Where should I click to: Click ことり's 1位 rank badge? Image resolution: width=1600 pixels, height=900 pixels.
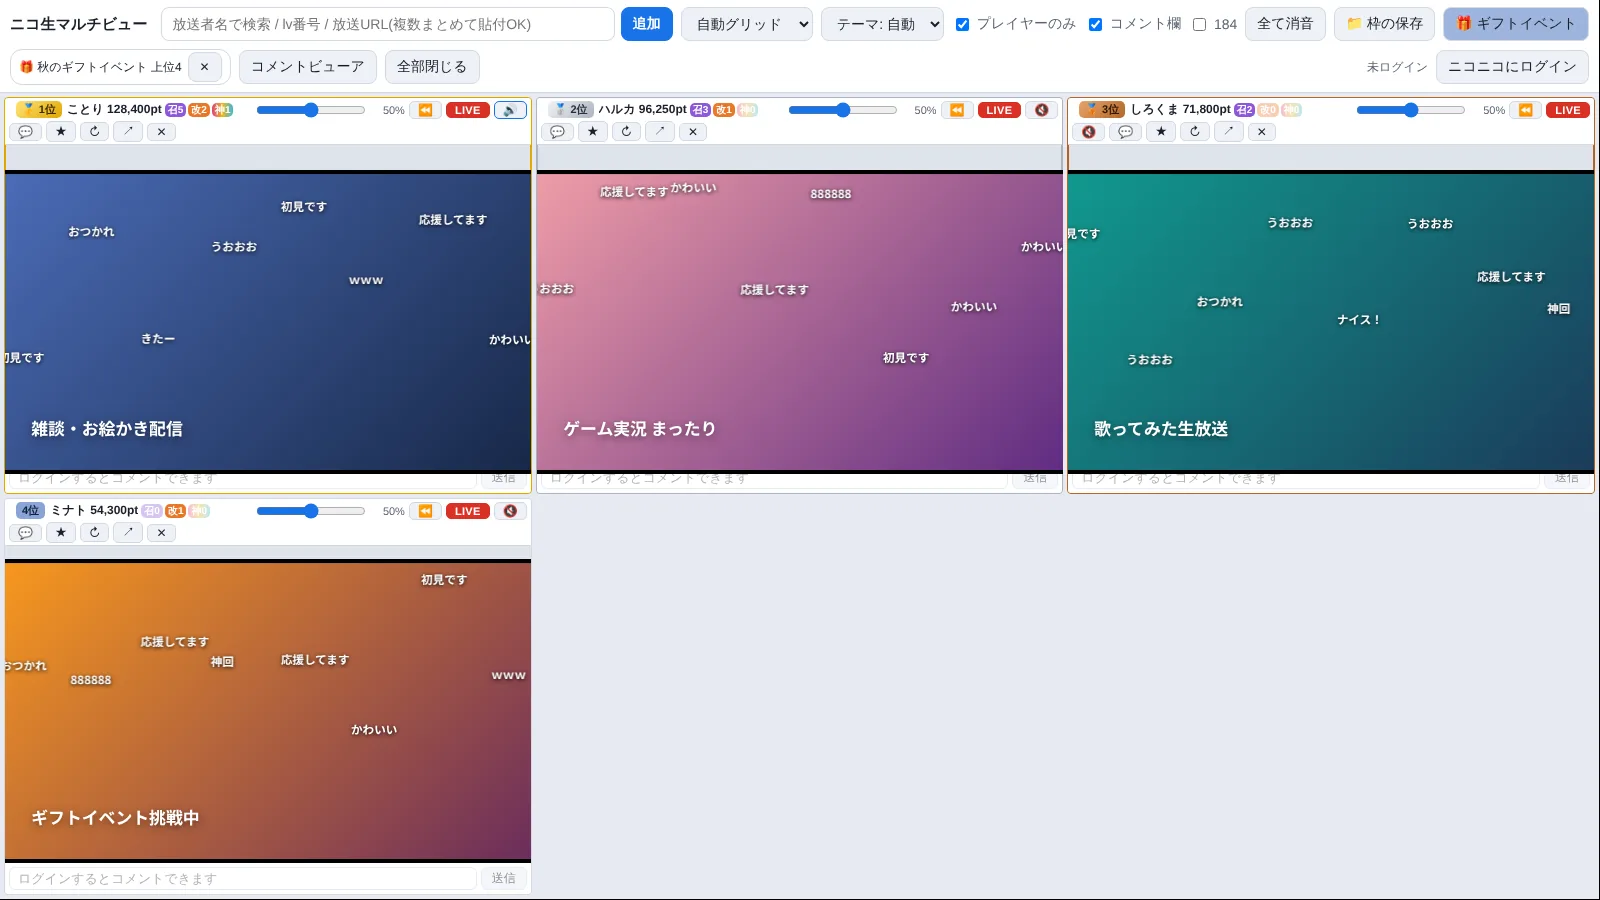39,110
